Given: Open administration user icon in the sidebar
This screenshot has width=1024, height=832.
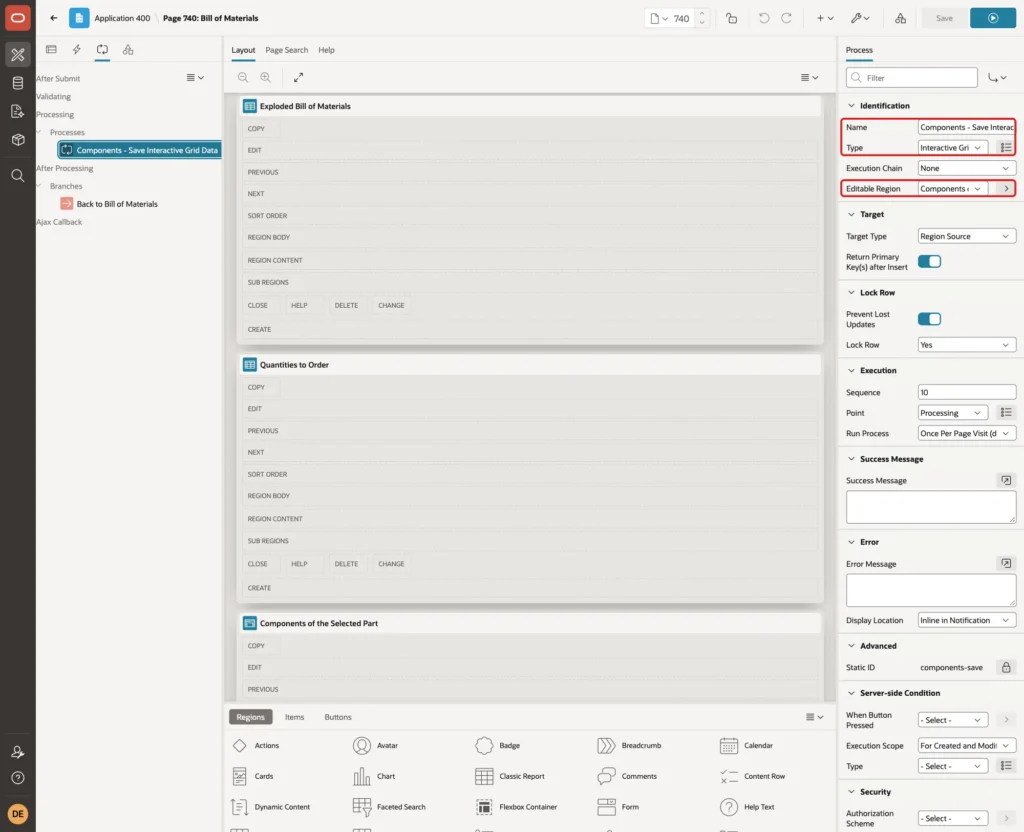Looking at the screenshot, I should pyautogui.click(x=18, y=752).
